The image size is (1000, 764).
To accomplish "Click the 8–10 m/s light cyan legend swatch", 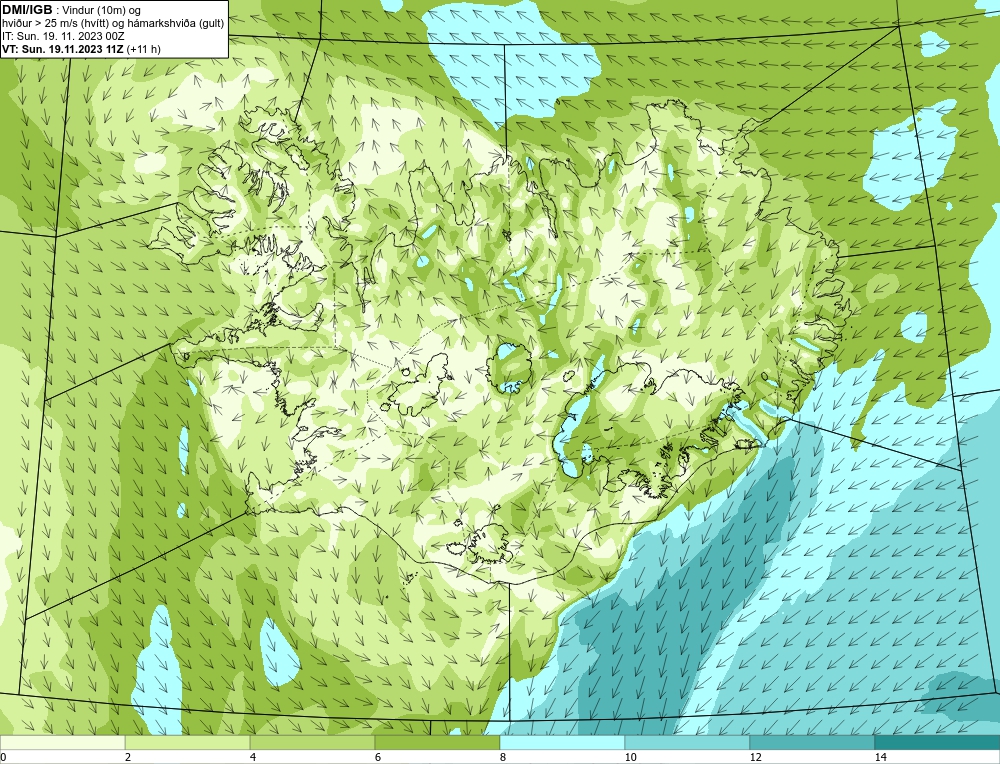I will [x=562, y=743].
